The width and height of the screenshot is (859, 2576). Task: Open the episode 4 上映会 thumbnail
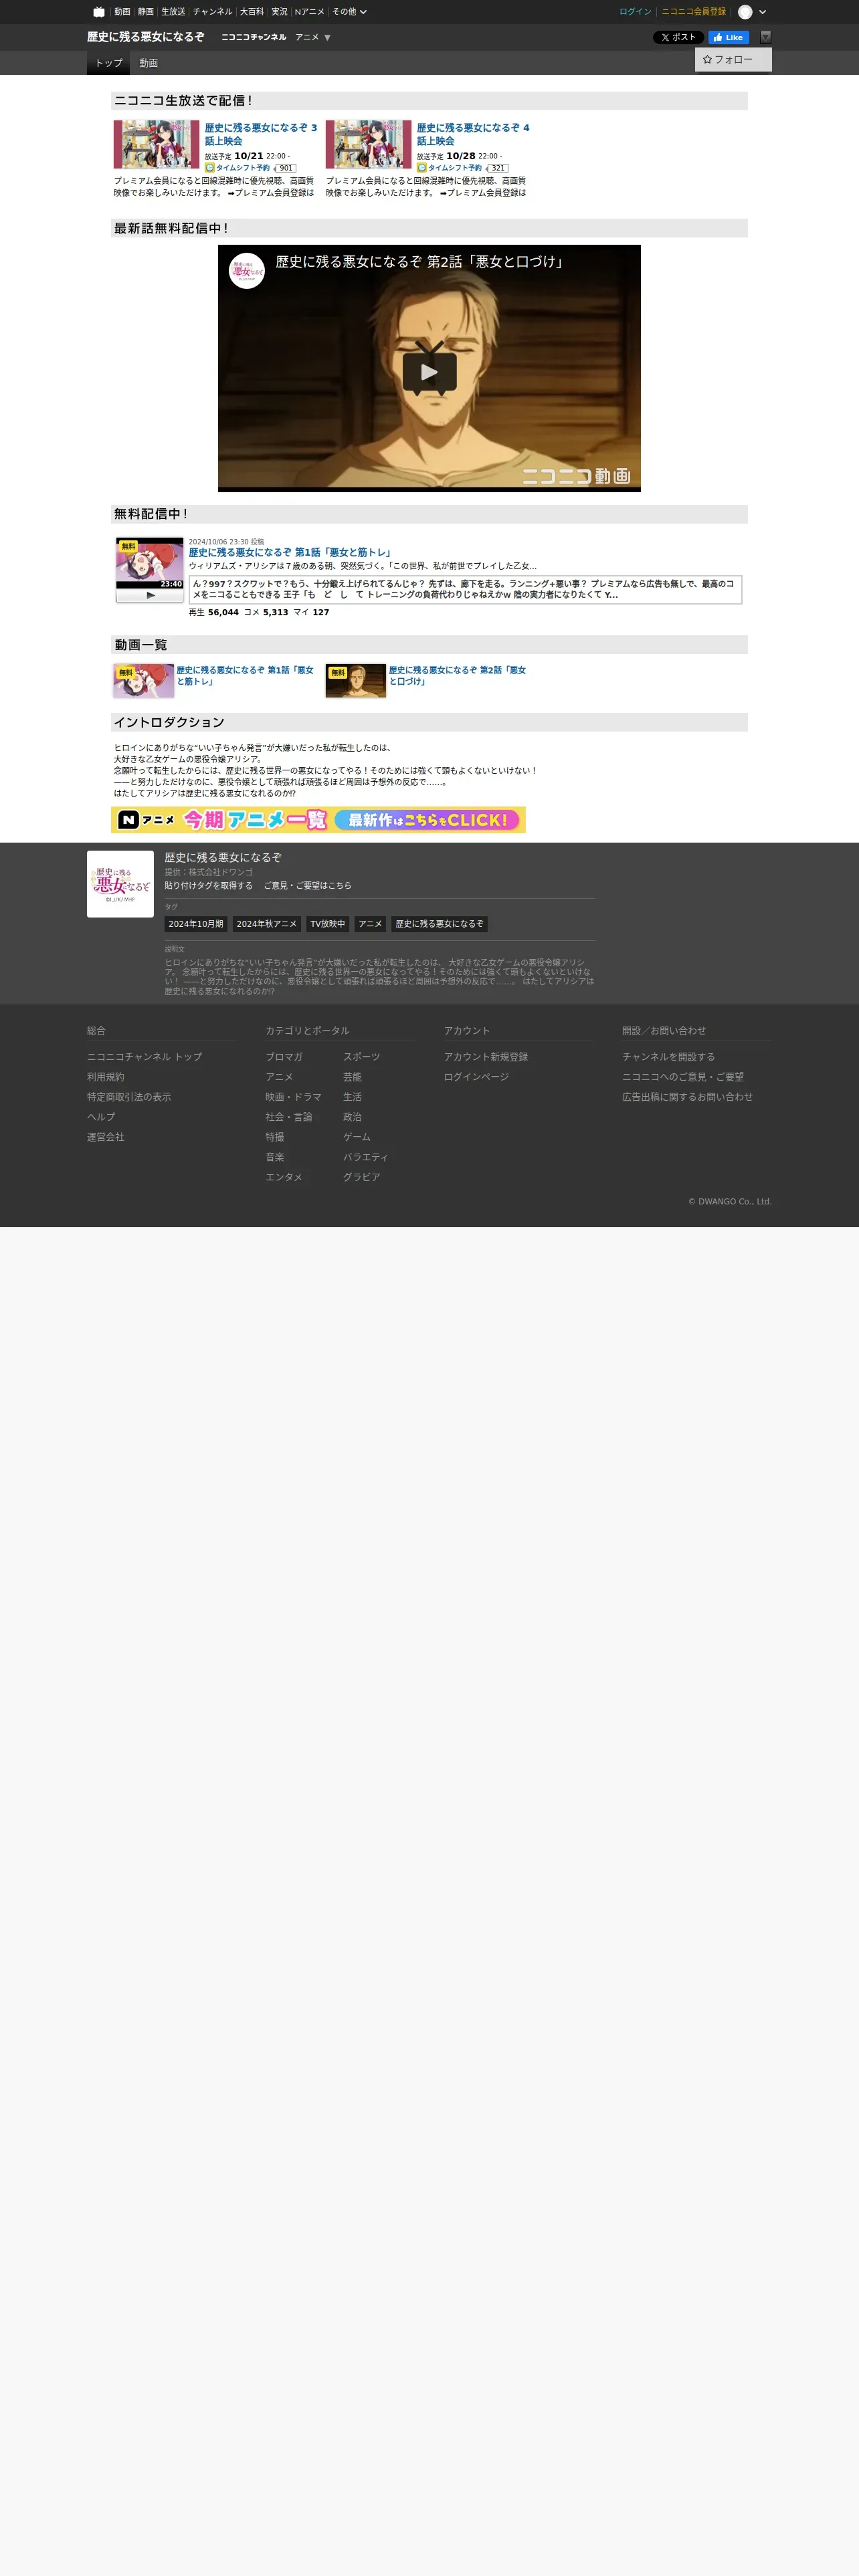369,144
